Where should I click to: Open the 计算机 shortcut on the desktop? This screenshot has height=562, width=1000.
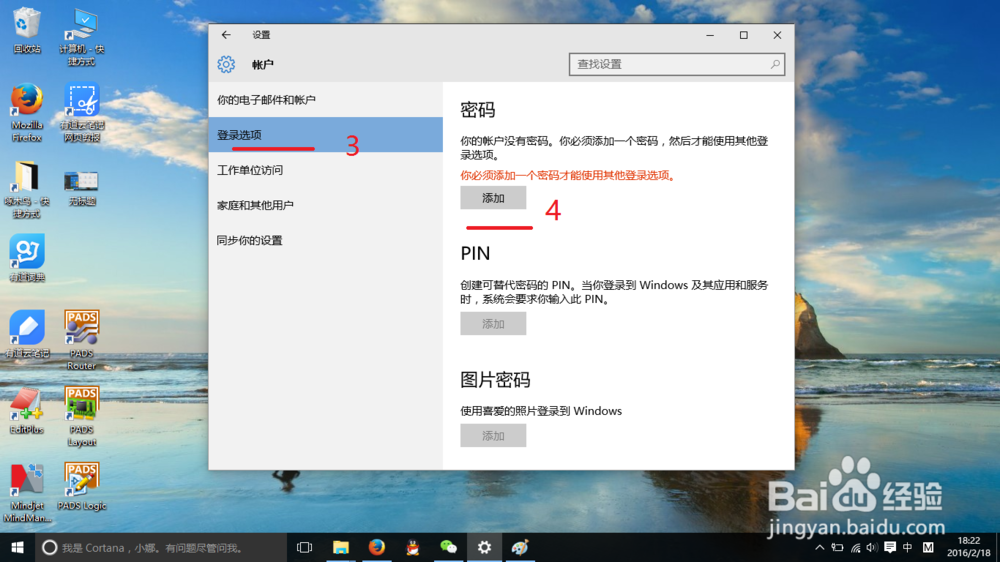coord(82,37)
